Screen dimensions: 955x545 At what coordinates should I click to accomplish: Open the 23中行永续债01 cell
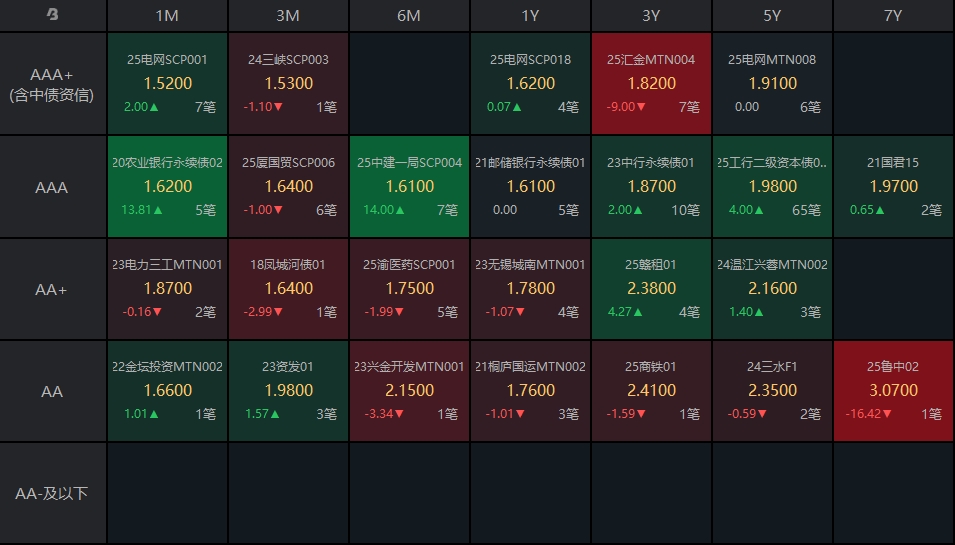tap(651, 186)
